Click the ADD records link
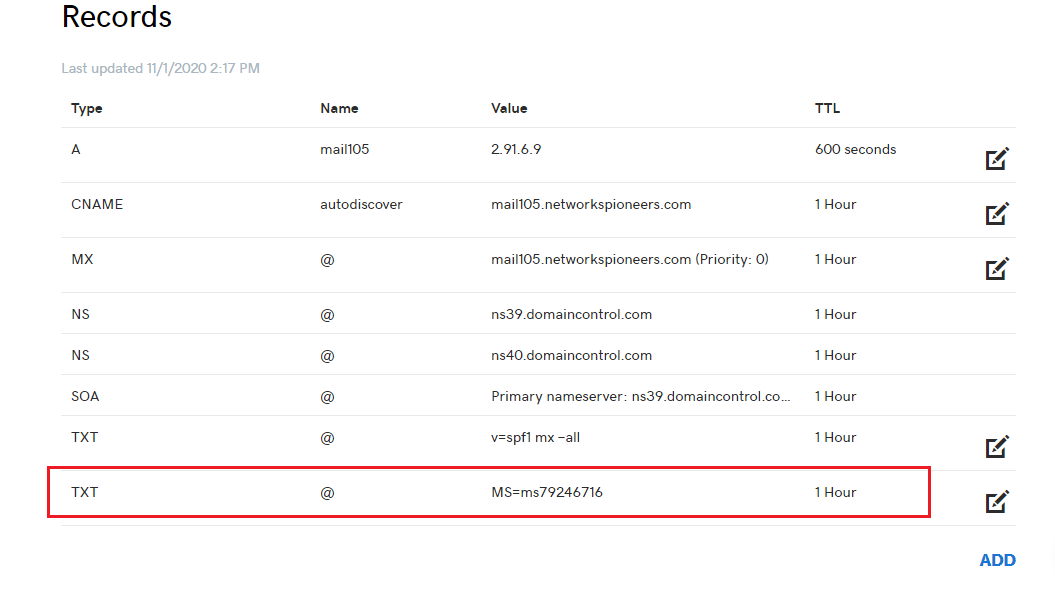 coord(997,560)
